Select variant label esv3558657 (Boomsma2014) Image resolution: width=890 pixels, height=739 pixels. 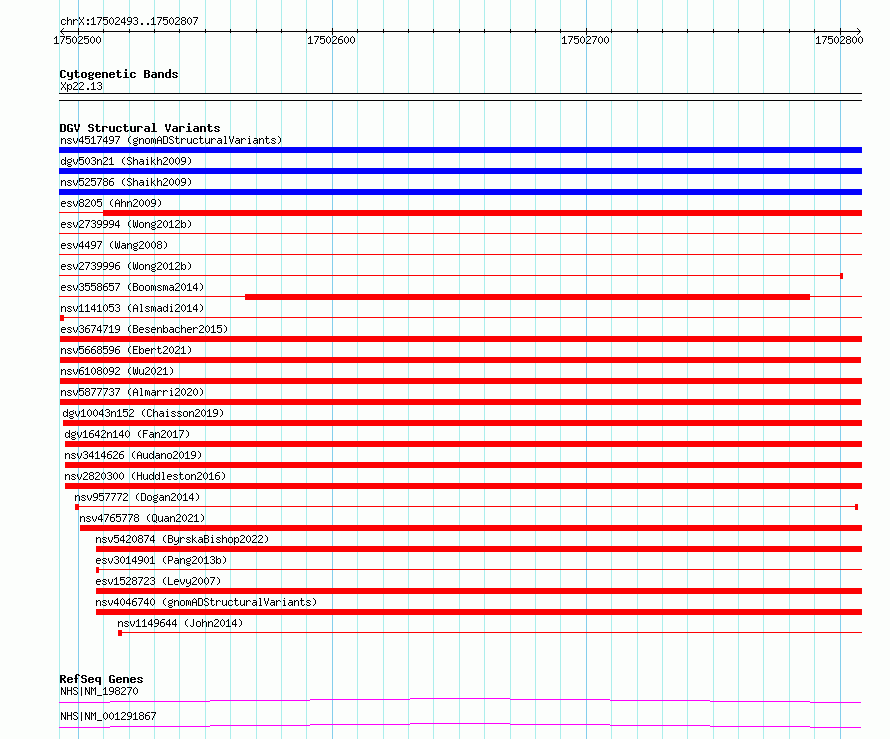point(132,287)
